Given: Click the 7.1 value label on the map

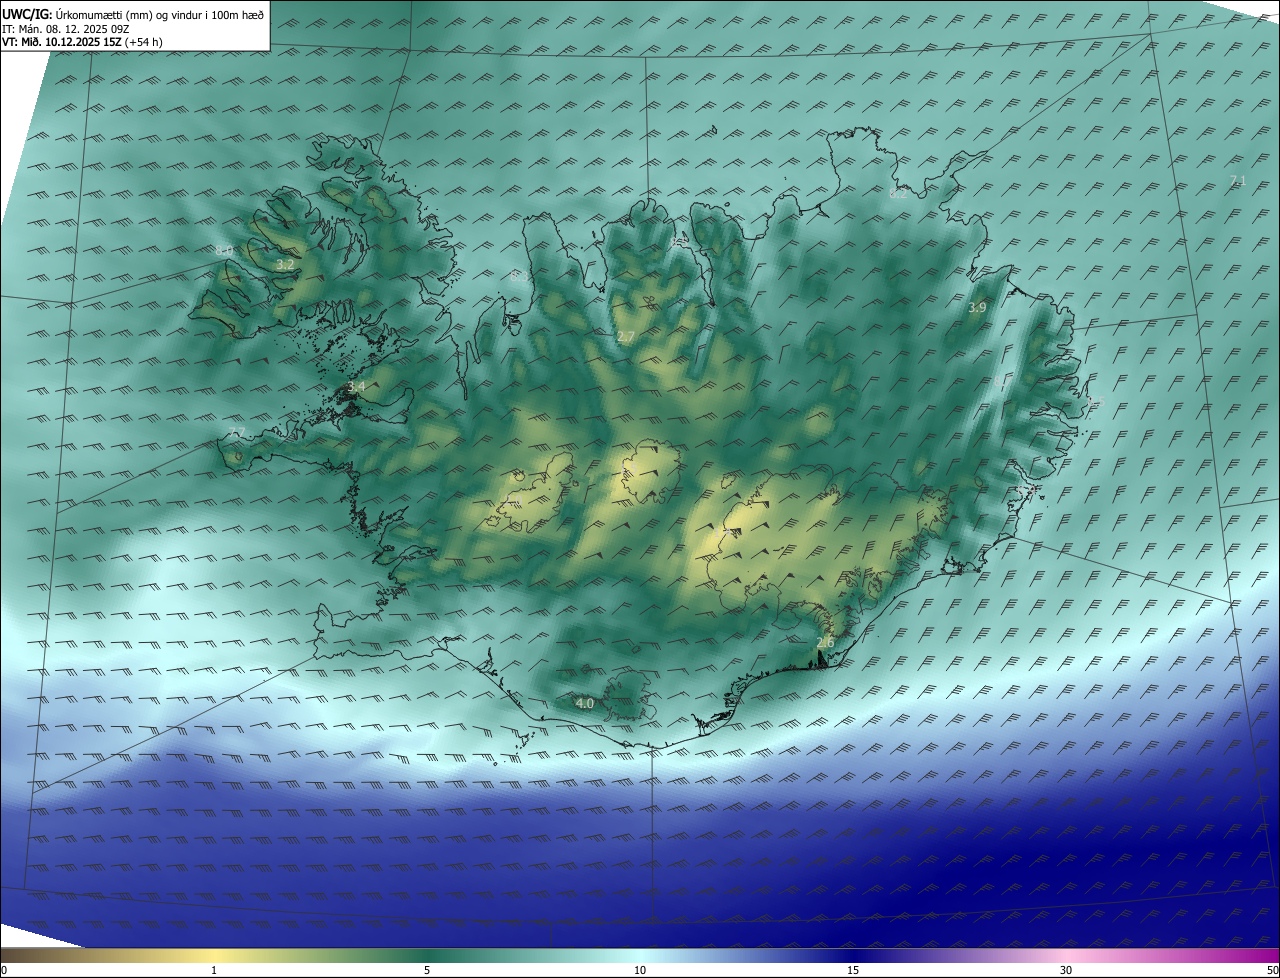Looking at the screenshot, I should coord(1238,181).
